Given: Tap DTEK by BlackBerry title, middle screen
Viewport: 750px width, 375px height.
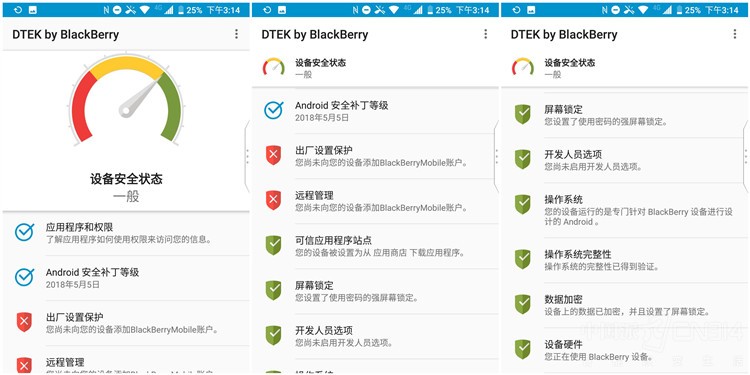Looking at the screenshot, I should coord(315,34).
